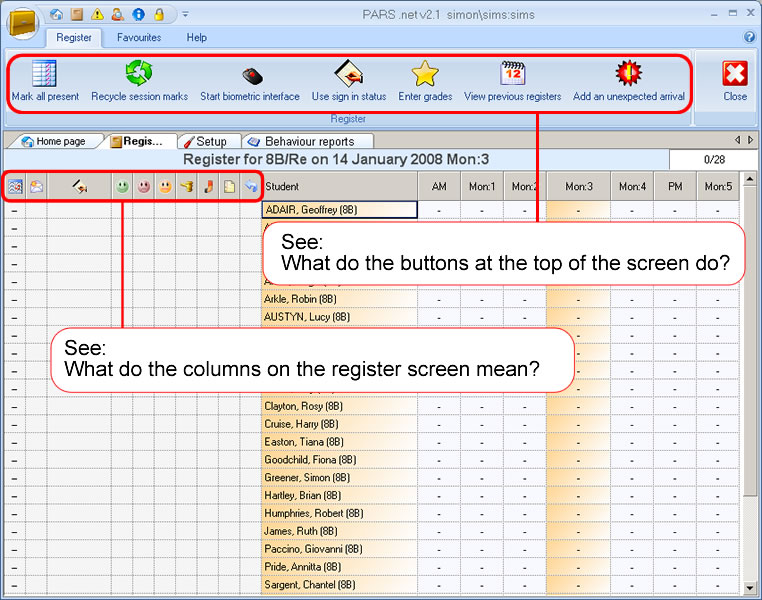Click the yellow warning triangle icon
762x600 pixels.
pos(97,15)
